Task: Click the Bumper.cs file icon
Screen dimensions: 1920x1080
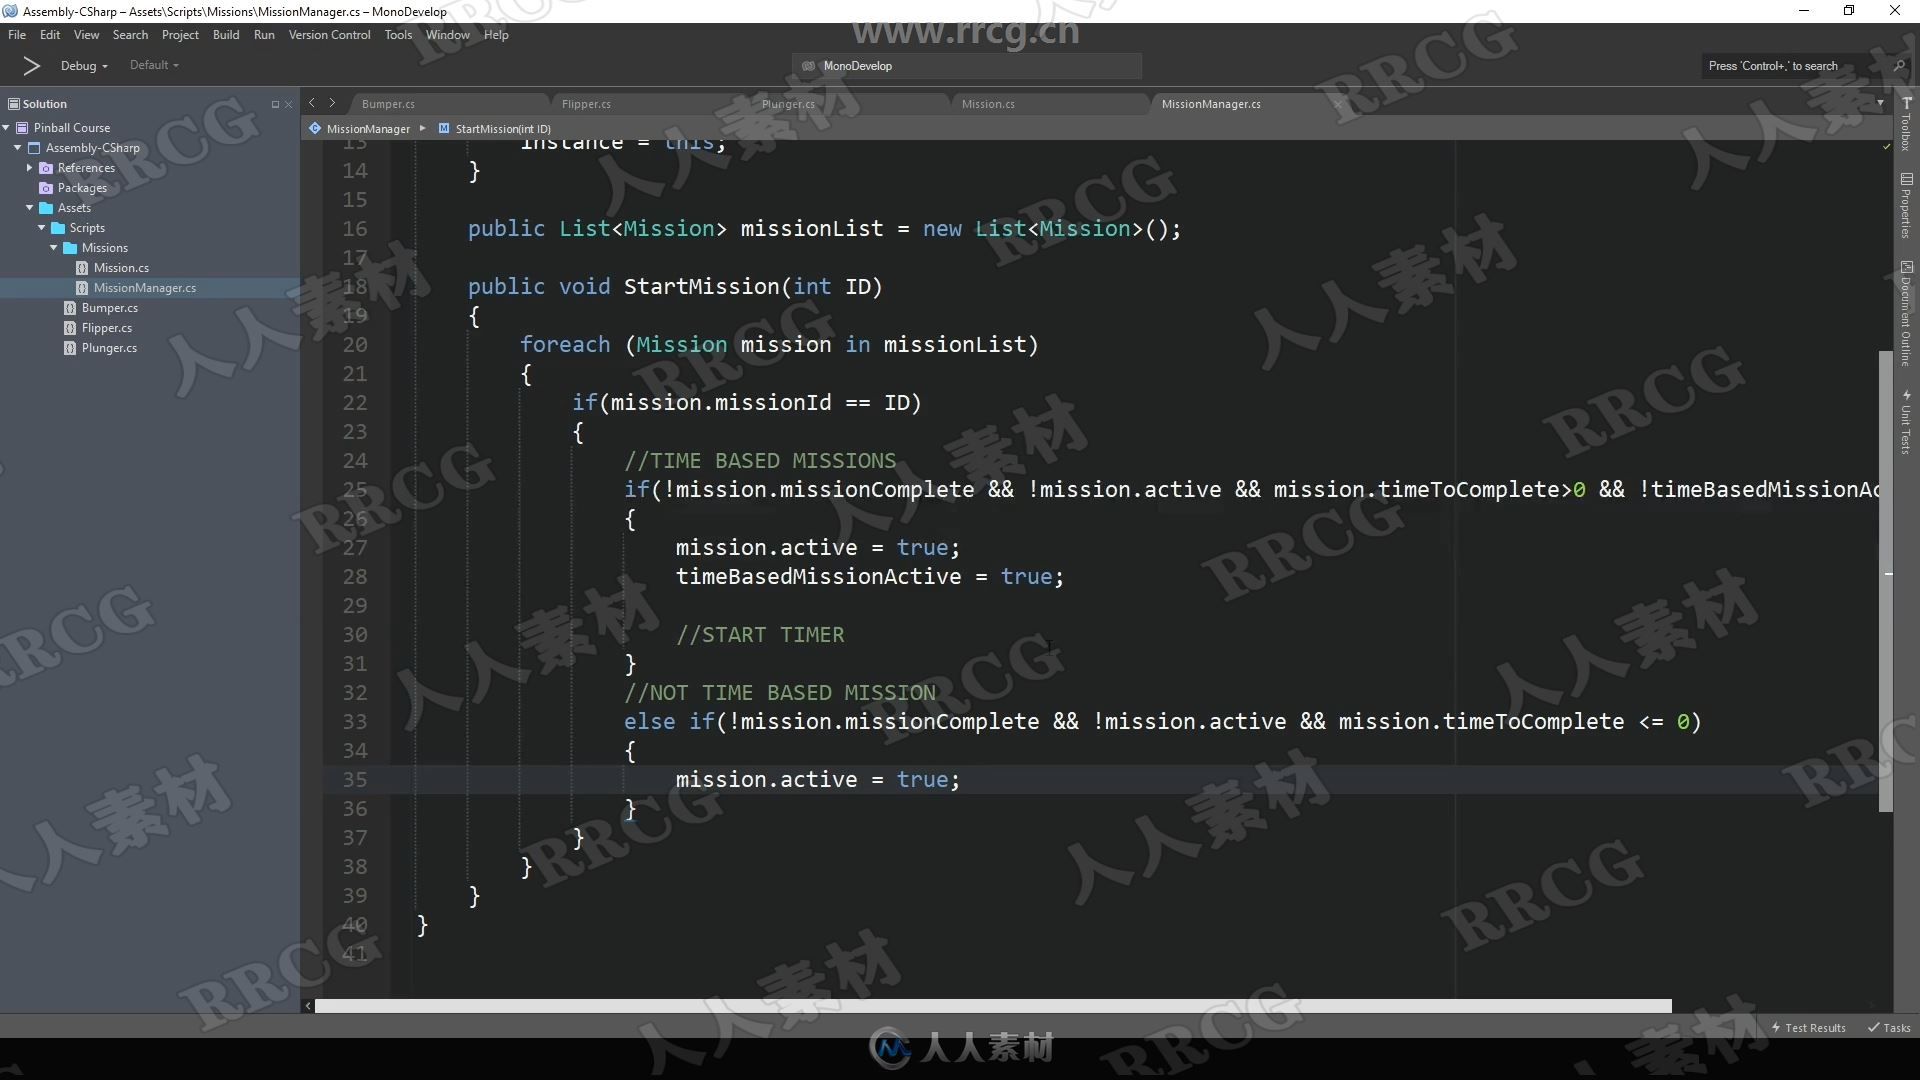Action: pyautogui.click(x=70, y=308)
